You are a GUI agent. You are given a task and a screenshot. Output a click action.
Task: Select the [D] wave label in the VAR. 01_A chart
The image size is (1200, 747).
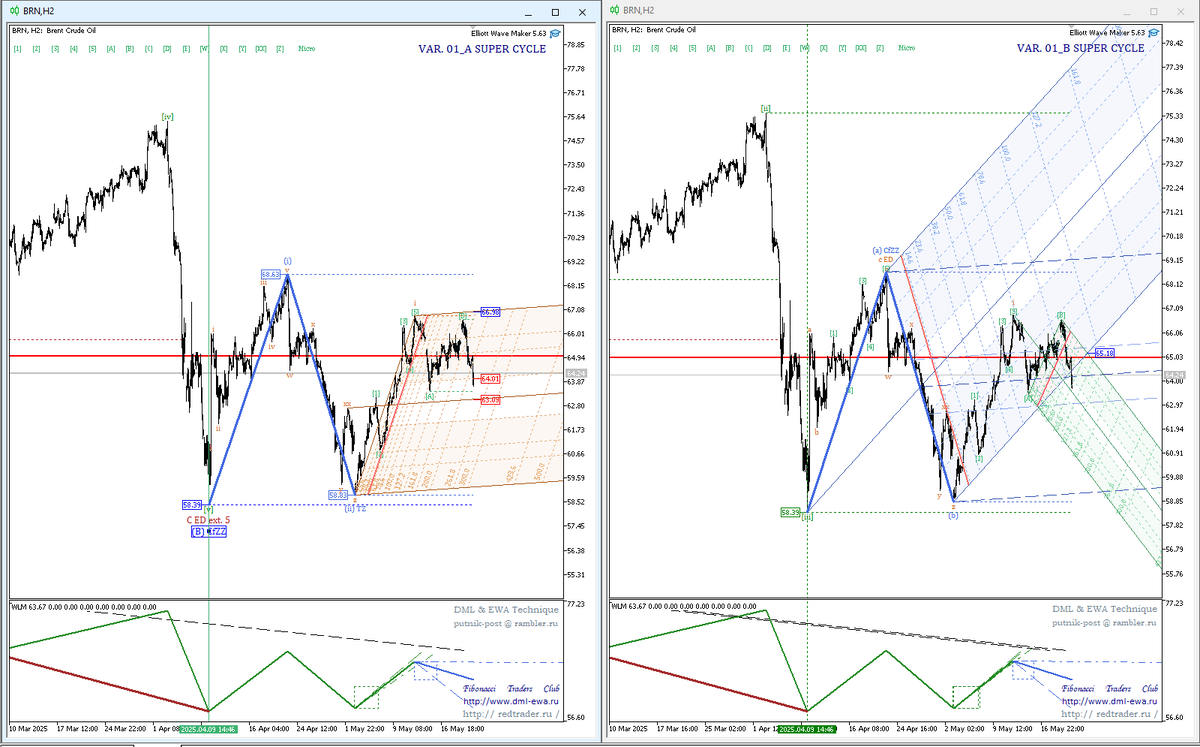point(167,48)
